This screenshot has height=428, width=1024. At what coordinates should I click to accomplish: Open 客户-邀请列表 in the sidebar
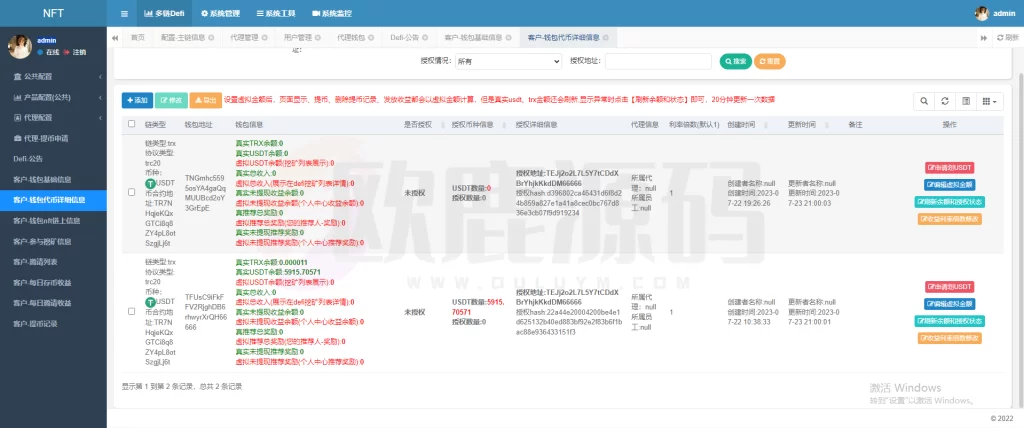click(x=53, y=262)
